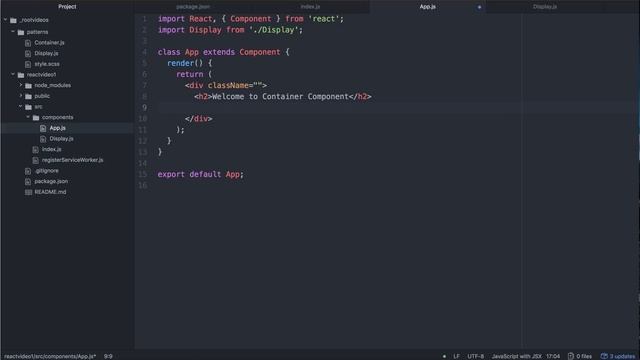
Task: Collapse the reactvideo1 folder arrow
Action: [x=13, y=74]
